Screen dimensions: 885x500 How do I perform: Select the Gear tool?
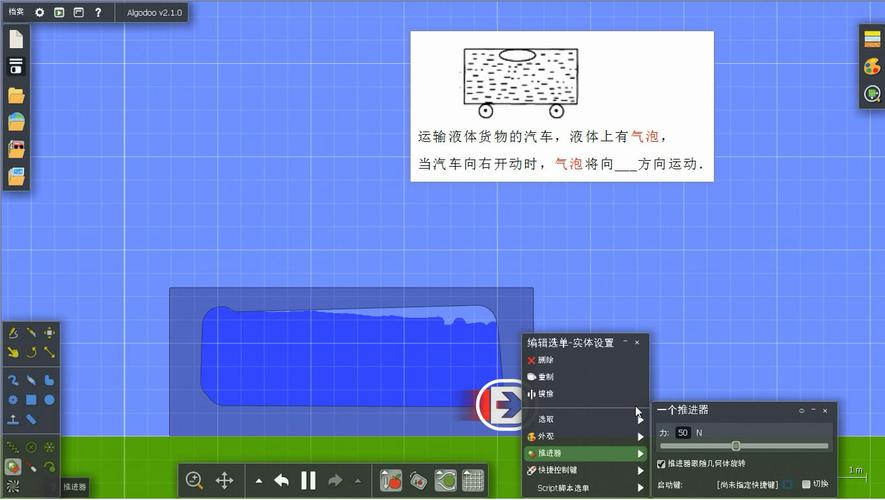pyautogui.click(x=13, y=400)
